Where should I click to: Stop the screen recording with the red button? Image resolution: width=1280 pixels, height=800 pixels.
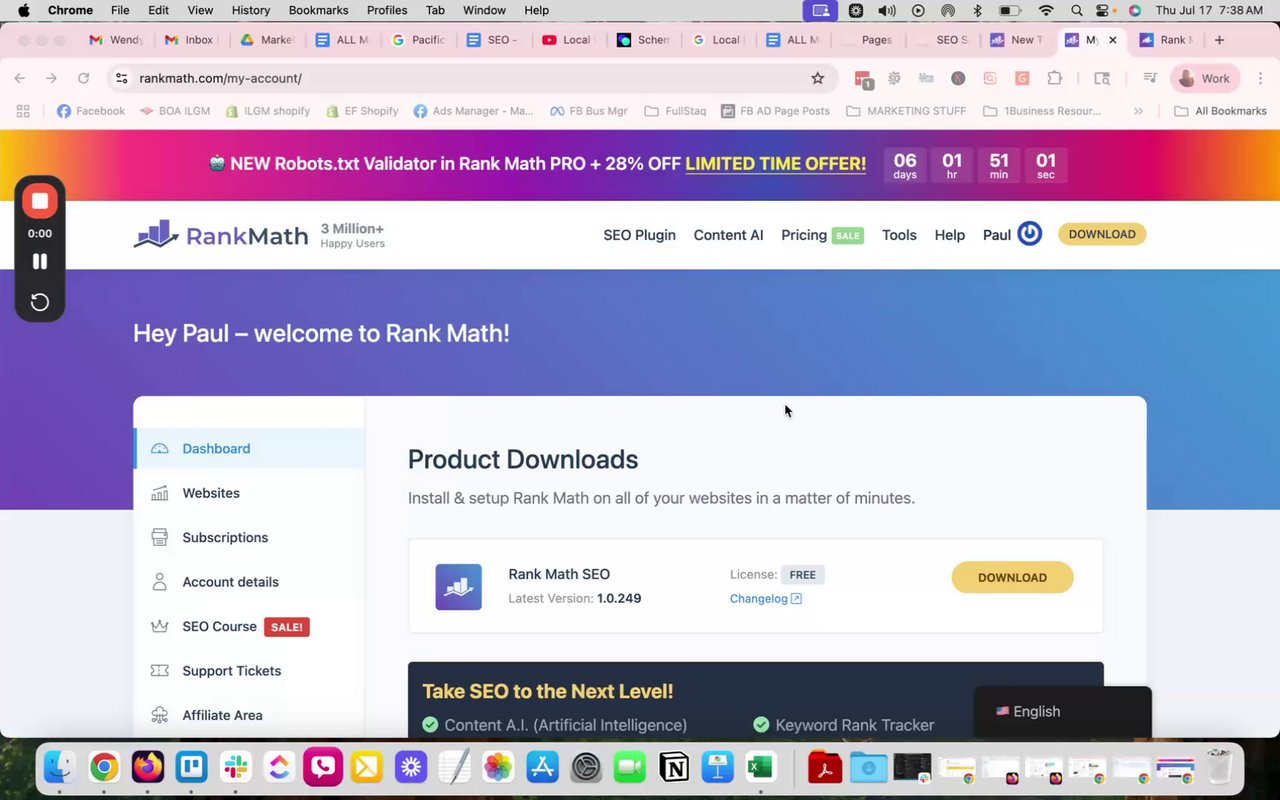40,201
